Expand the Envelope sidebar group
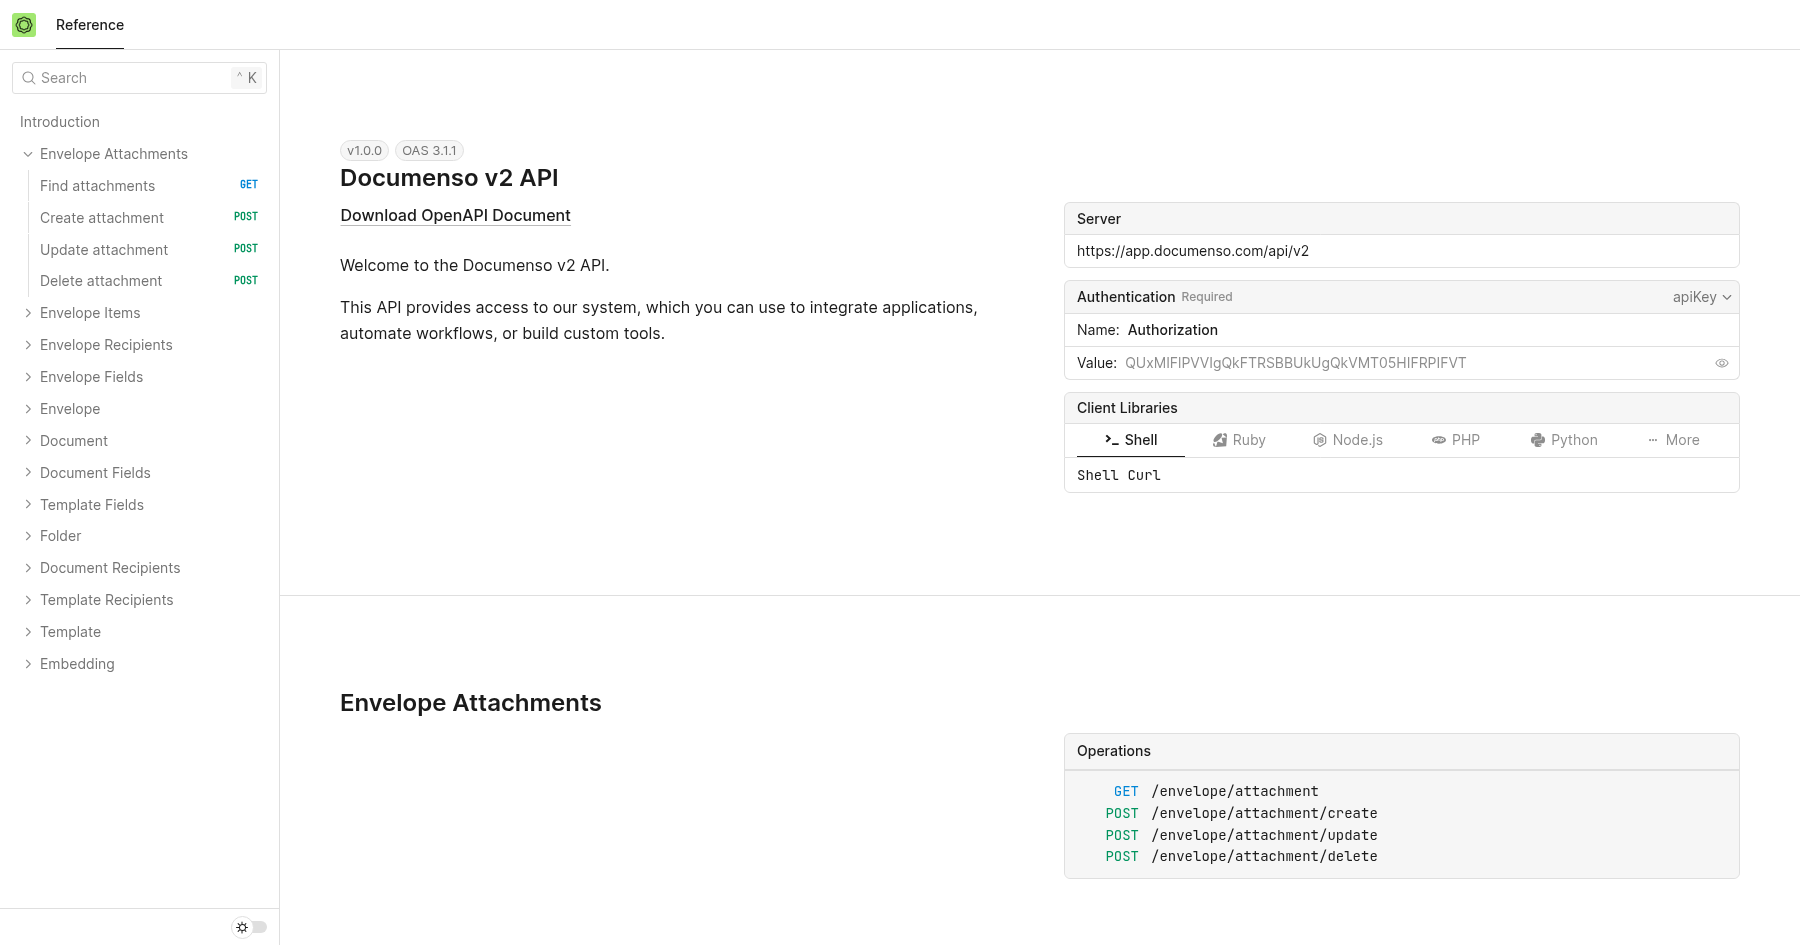 click(x=28, y=409)
